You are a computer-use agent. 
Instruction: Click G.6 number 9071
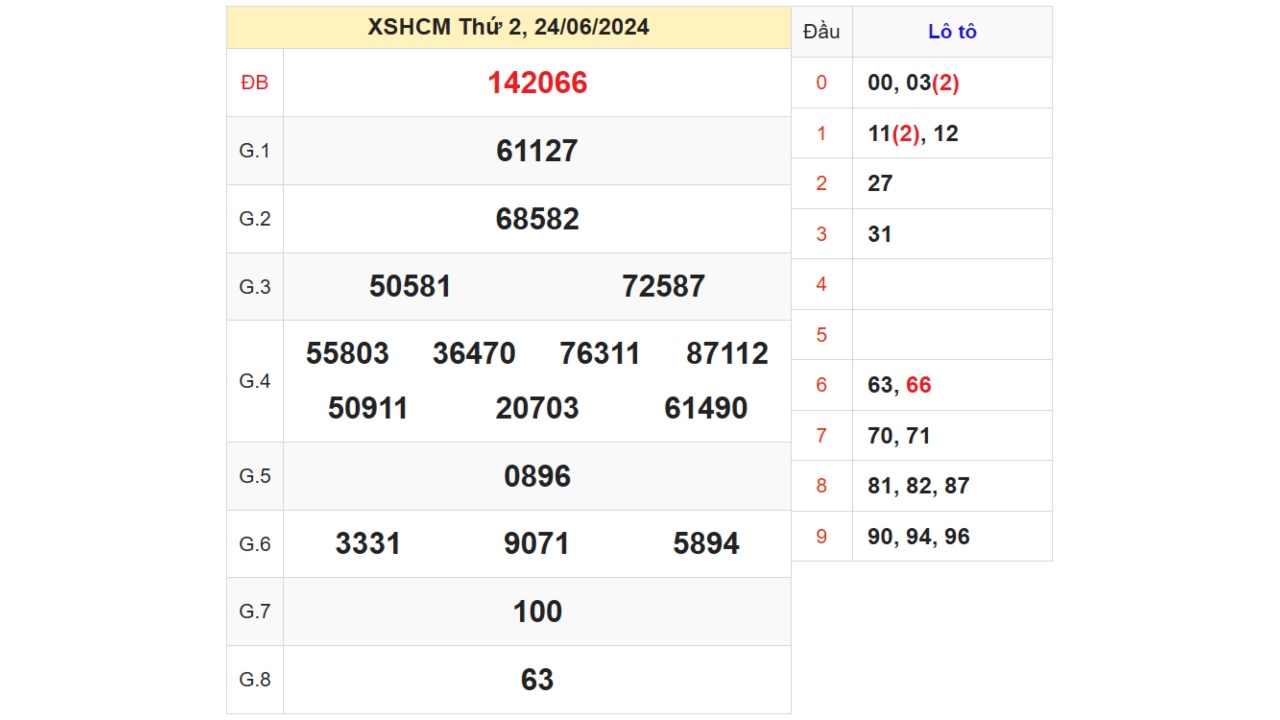coord(537,544)
